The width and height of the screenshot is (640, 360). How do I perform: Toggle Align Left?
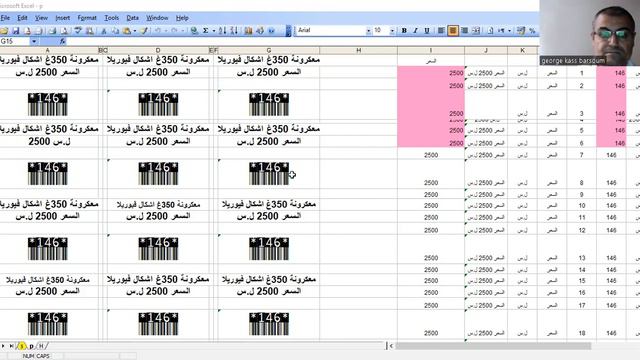tap(441, 31)
